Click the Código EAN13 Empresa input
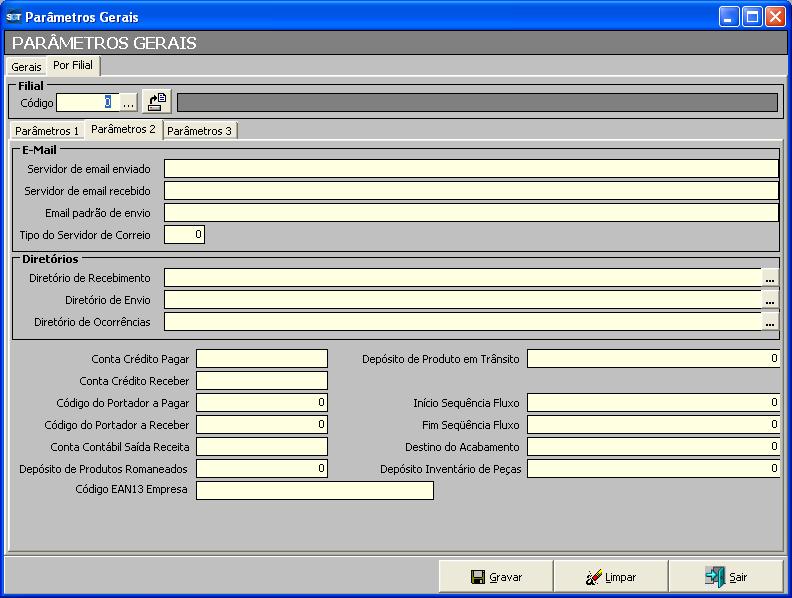 click(314, 490)
